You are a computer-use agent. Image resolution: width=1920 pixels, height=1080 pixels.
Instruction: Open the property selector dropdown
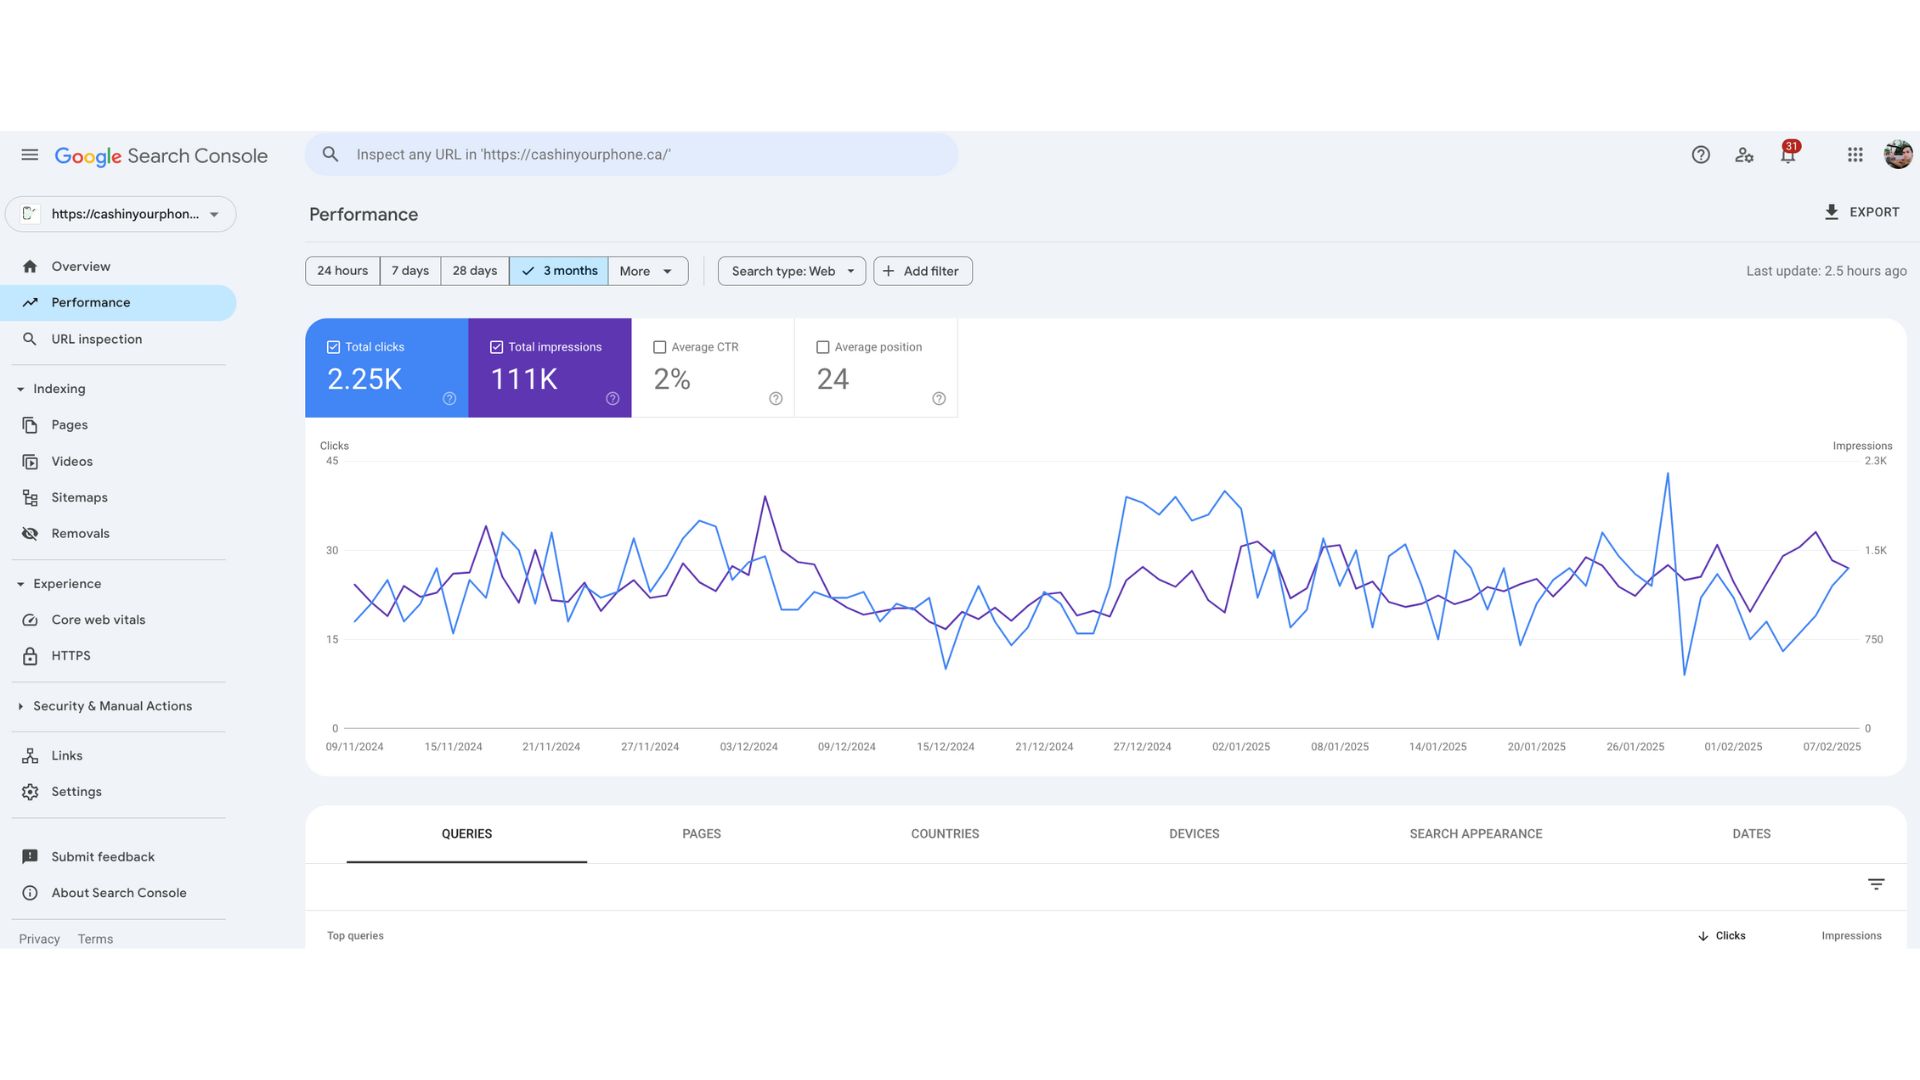point(121,214)
